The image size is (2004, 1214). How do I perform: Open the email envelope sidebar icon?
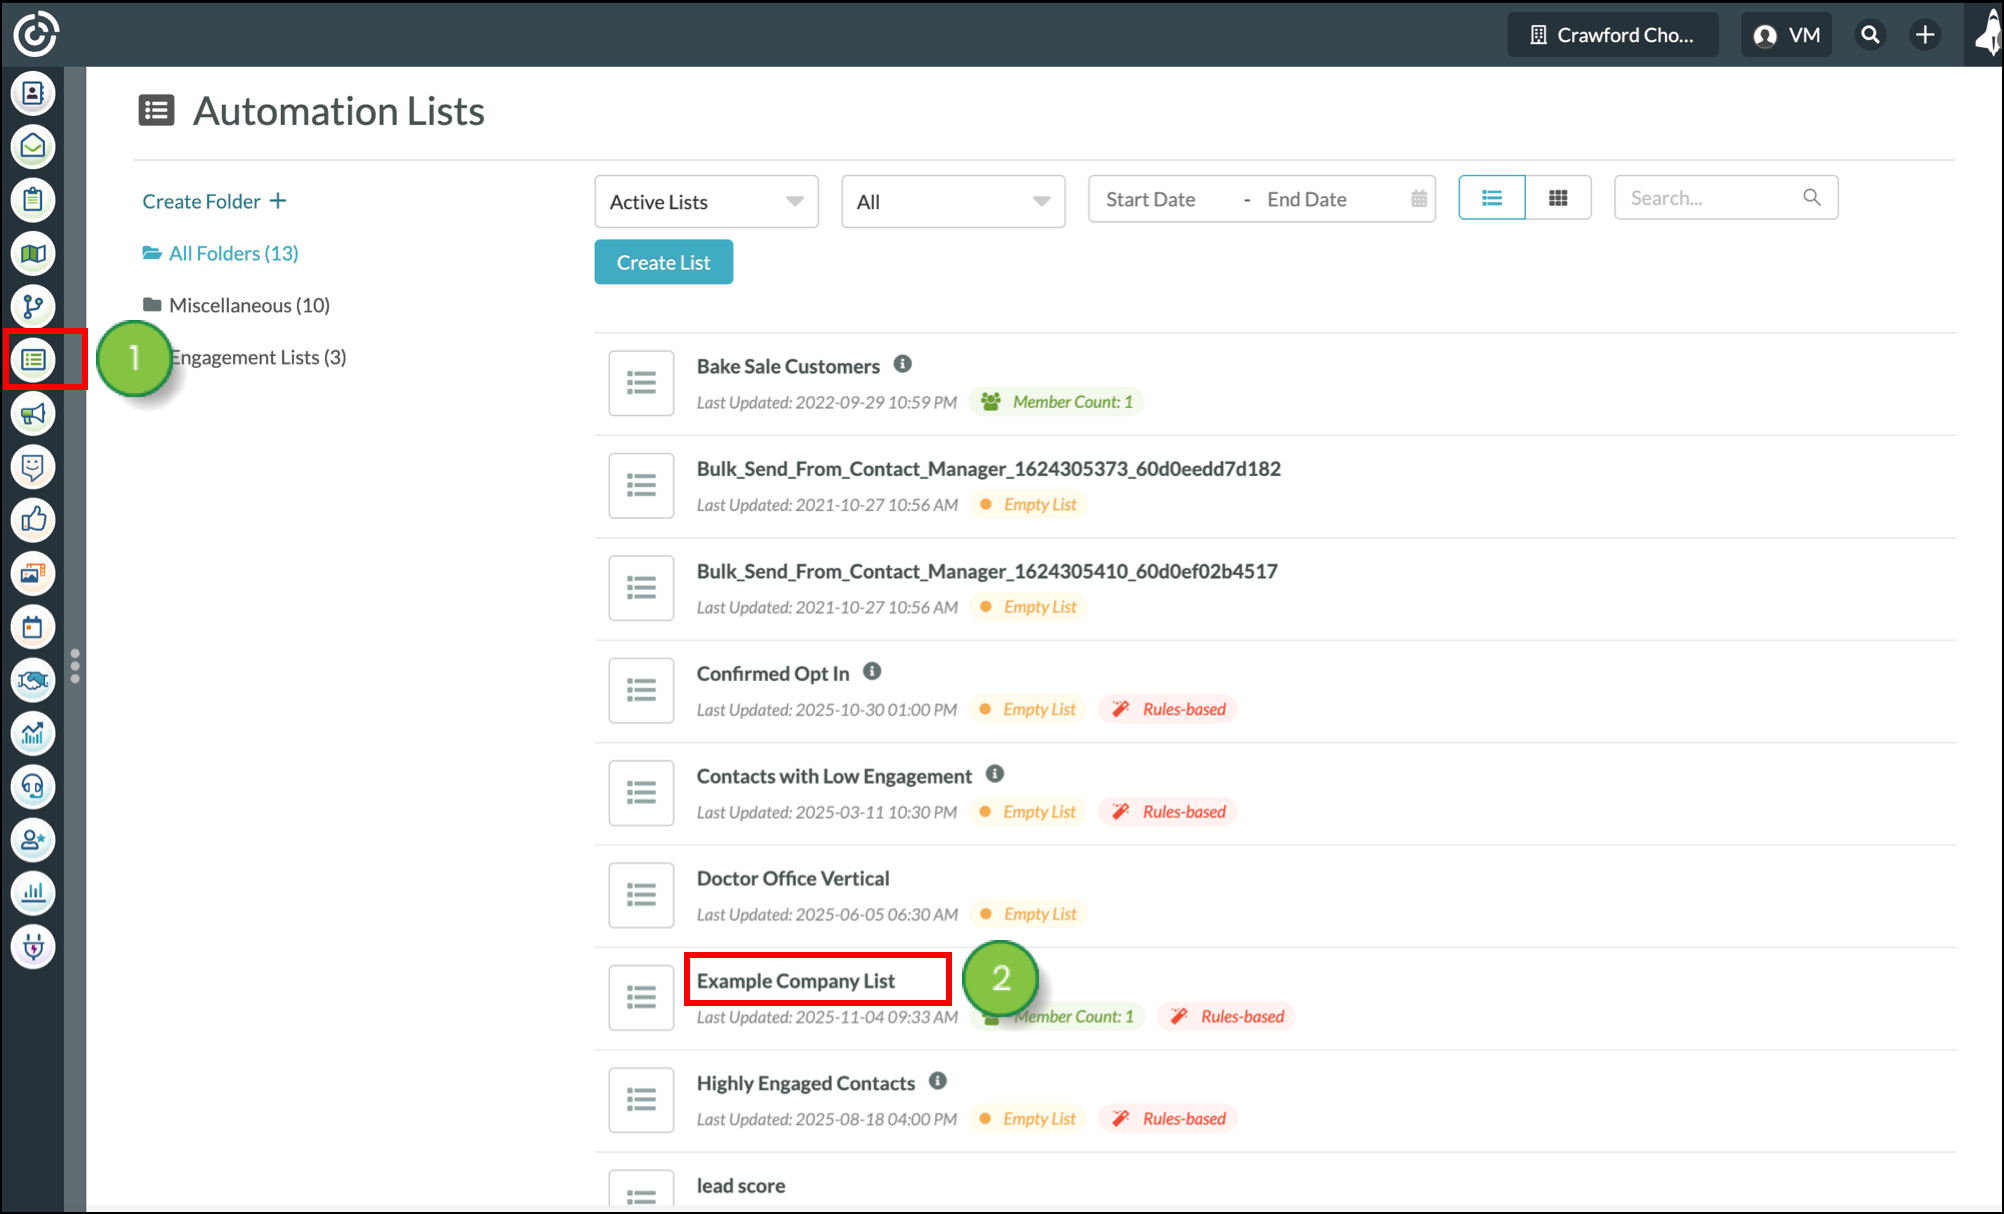click(33, 147)
